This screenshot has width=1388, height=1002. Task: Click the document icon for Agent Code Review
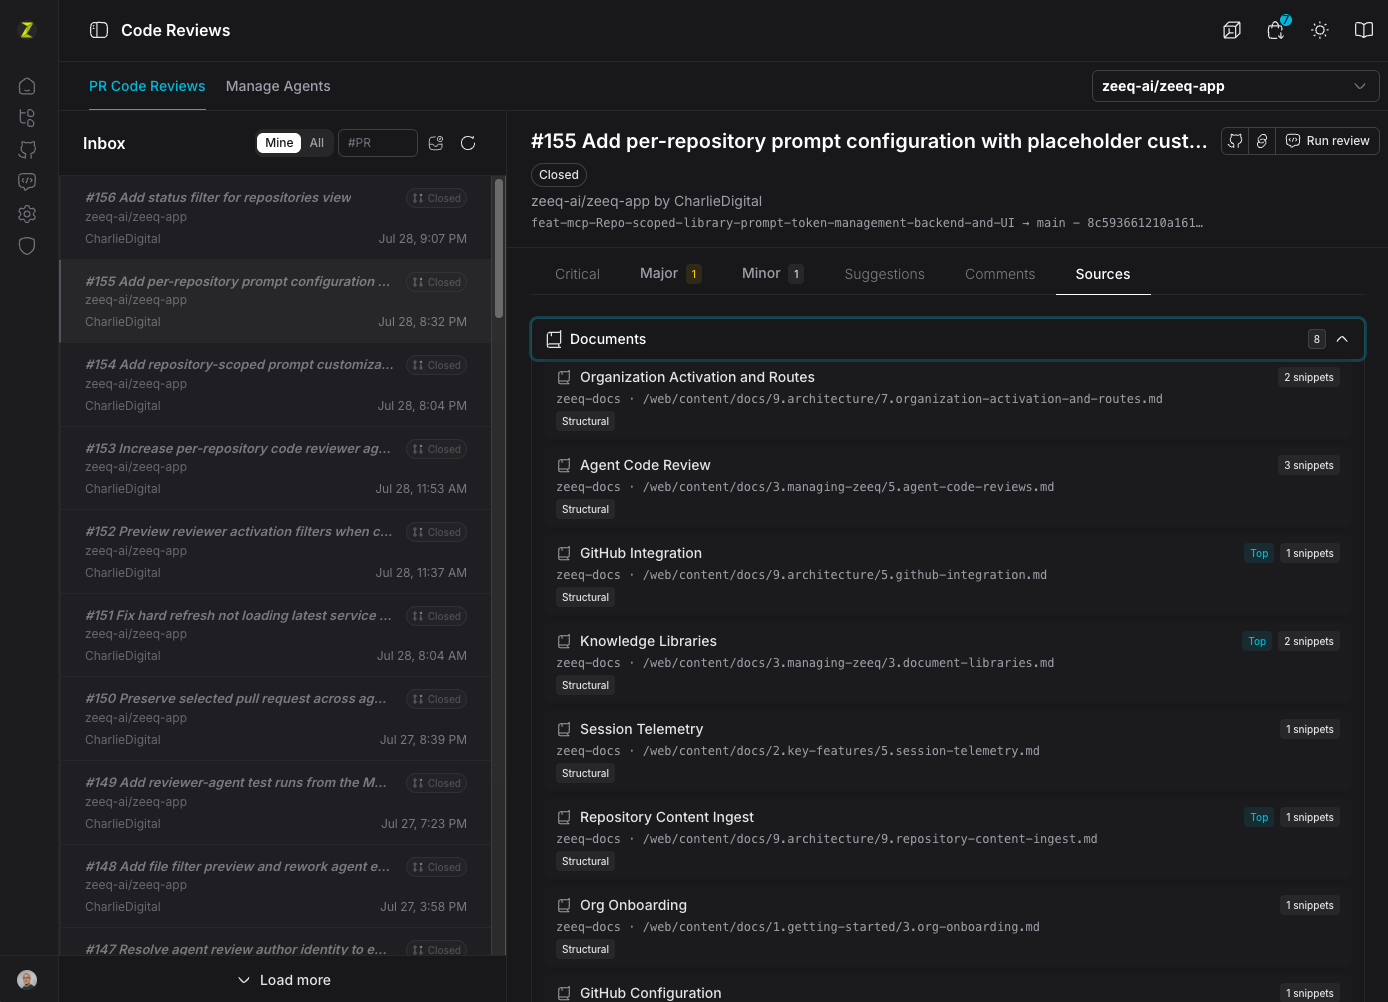click(x=564, y=466)
